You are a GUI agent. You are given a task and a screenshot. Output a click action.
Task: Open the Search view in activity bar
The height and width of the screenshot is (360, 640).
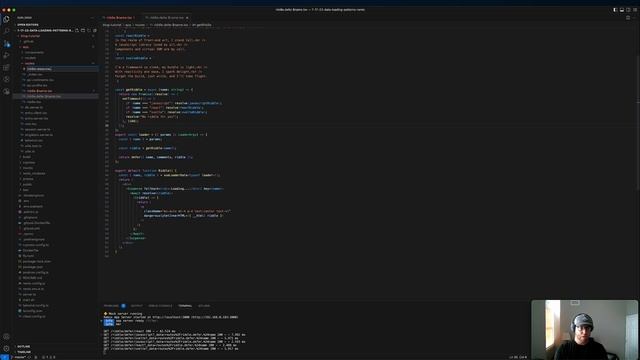6,31
